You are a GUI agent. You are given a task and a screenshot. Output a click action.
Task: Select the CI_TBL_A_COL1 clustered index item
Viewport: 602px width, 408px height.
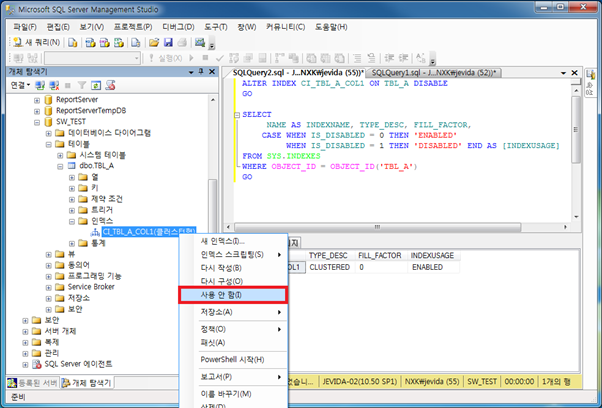[149, 232]
